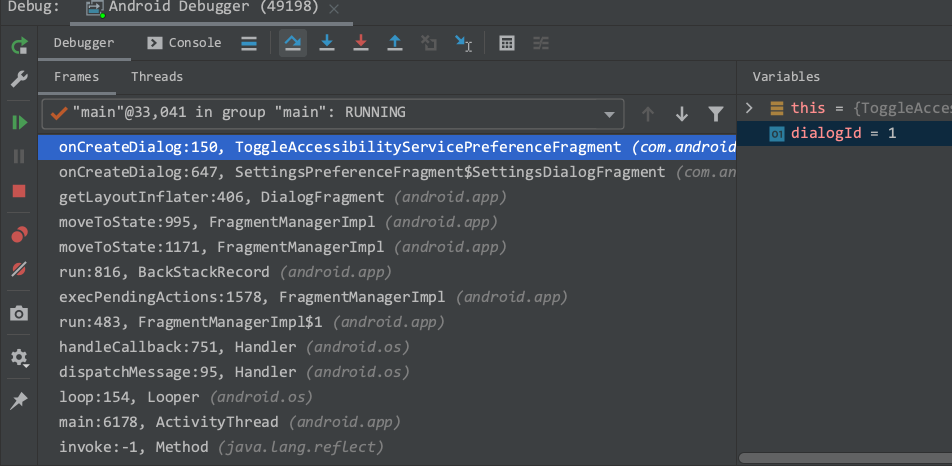Switch to the Console tab
Screen dimensions: 952x466
coord(185,43)
